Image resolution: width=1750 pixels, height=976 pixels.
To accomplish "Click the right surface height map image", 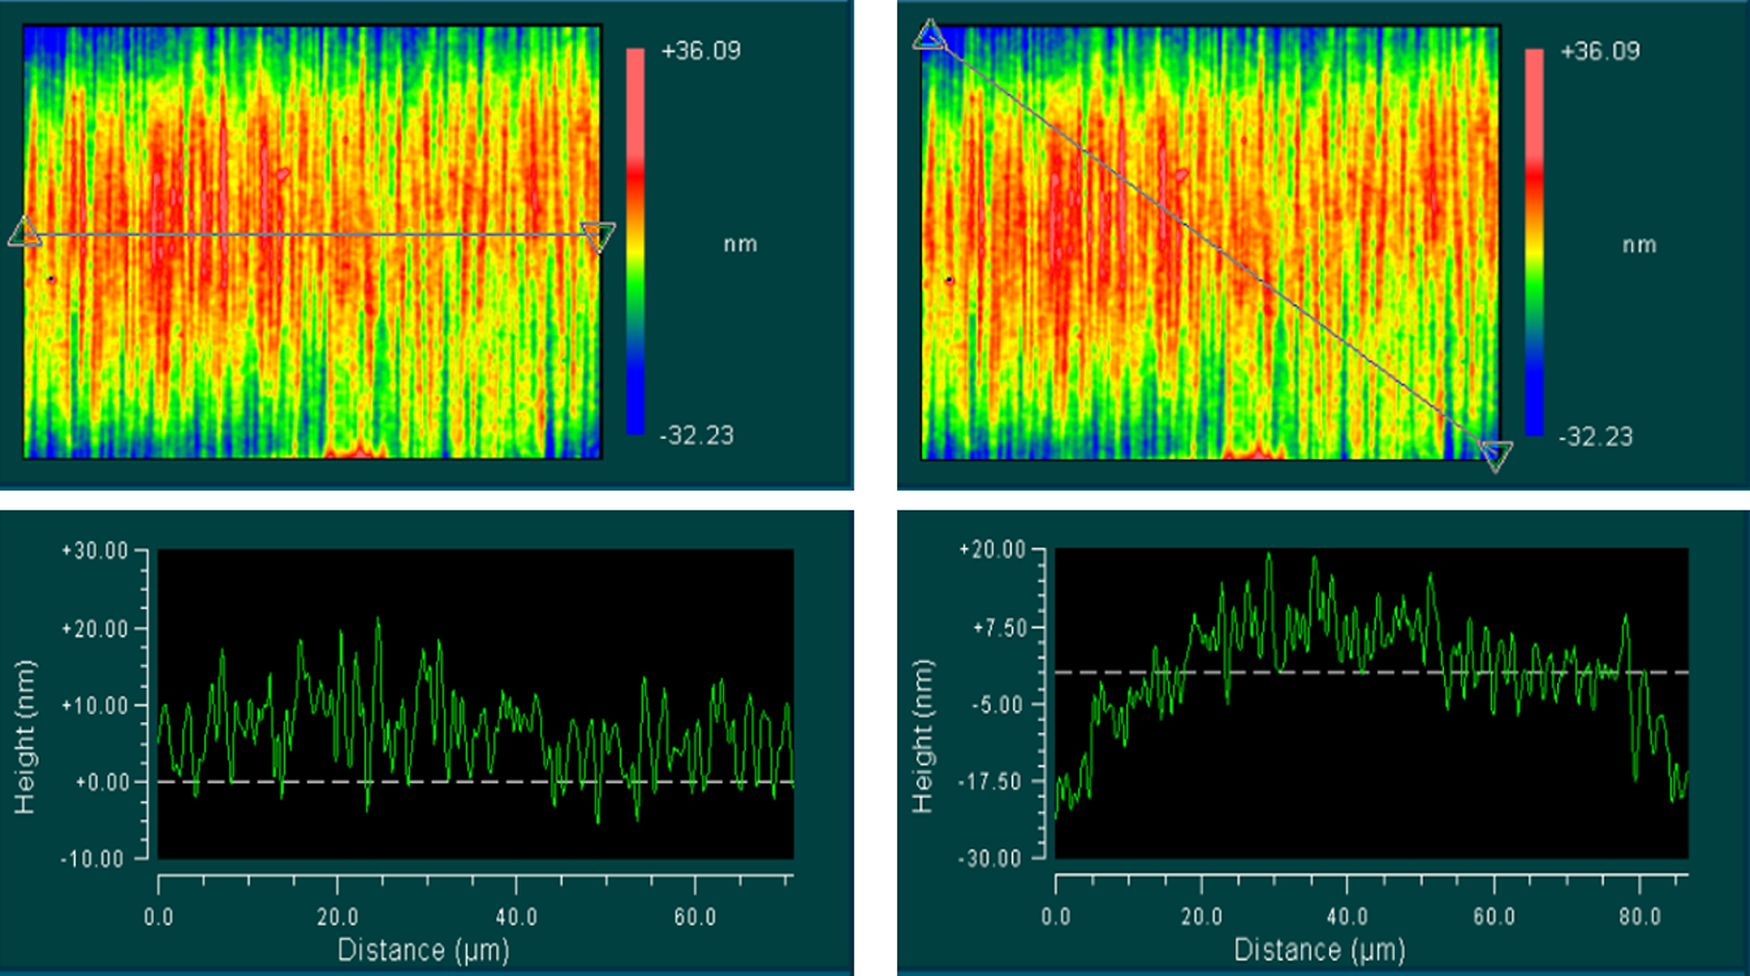I will point(1210,243).
